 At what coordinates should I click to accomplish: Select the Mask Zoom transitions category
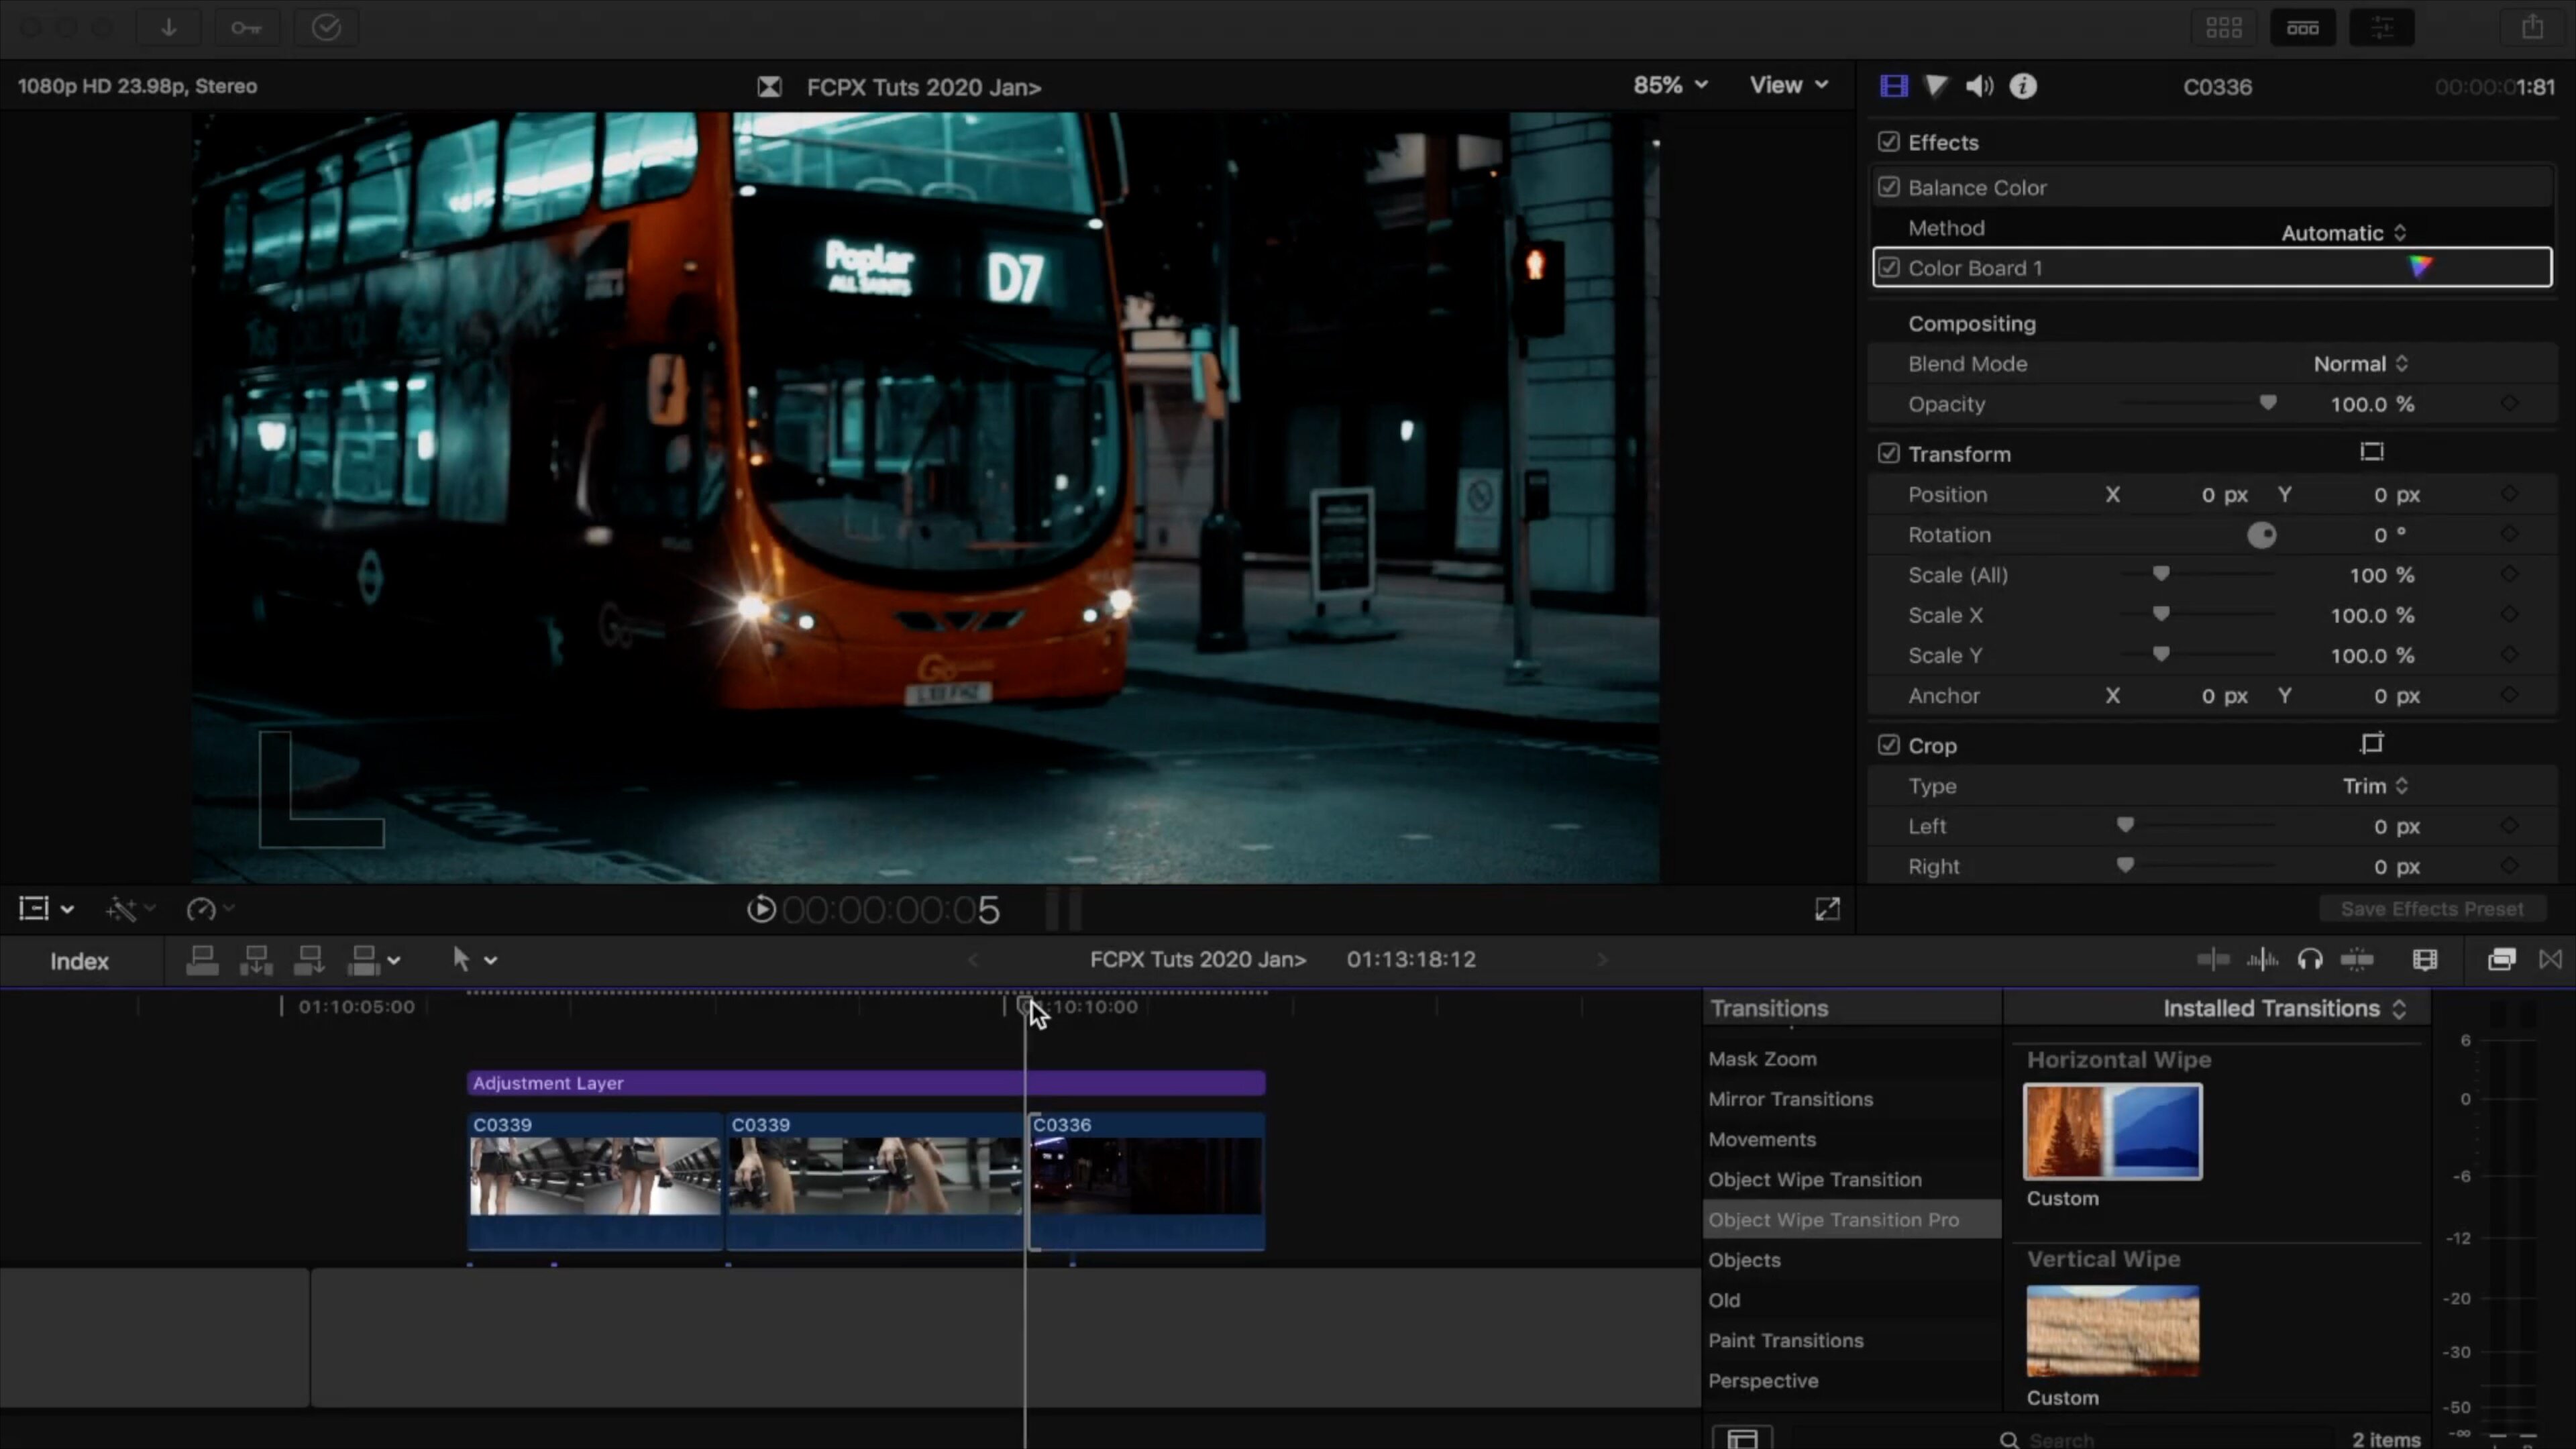click(1762, 1058)
